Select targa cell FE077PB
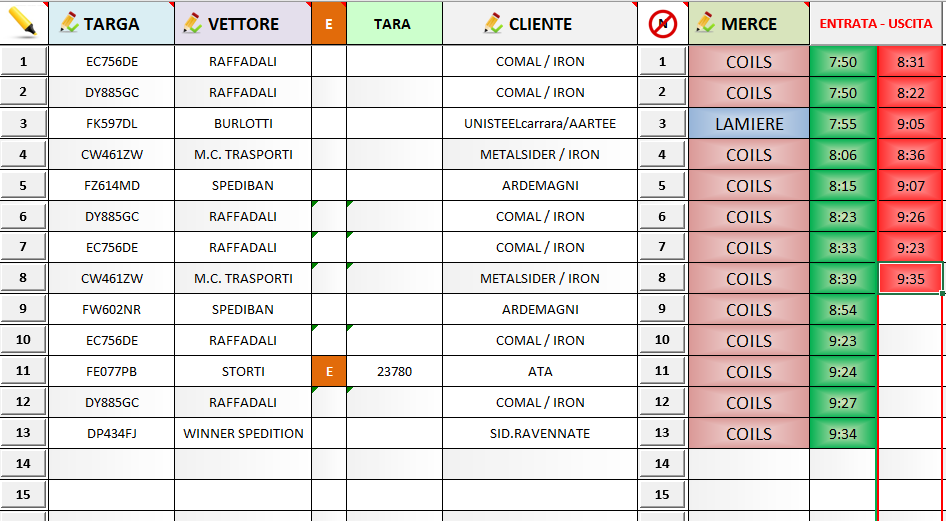946x521 pixels. pos(112,371)
